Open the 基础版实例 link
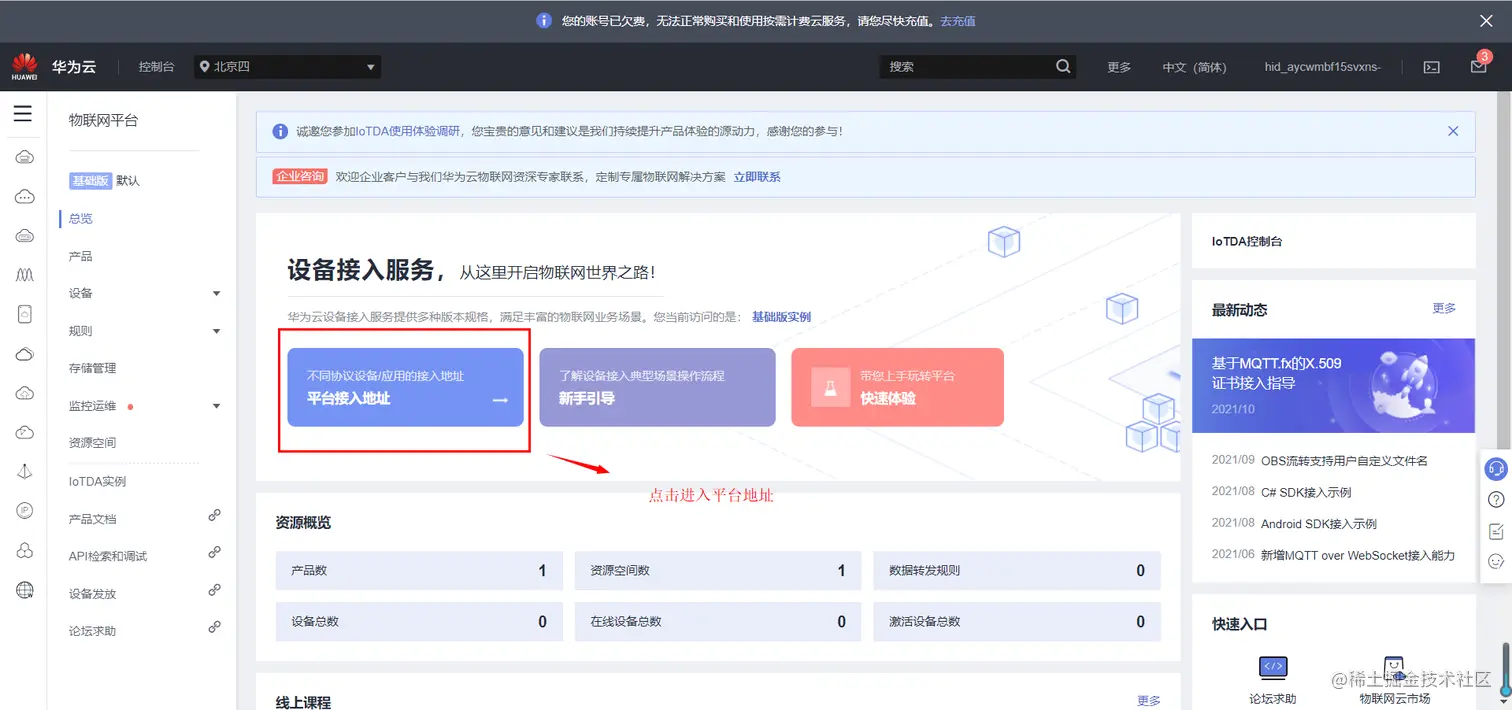The image size is (1512, 710). tap(783, 316)
